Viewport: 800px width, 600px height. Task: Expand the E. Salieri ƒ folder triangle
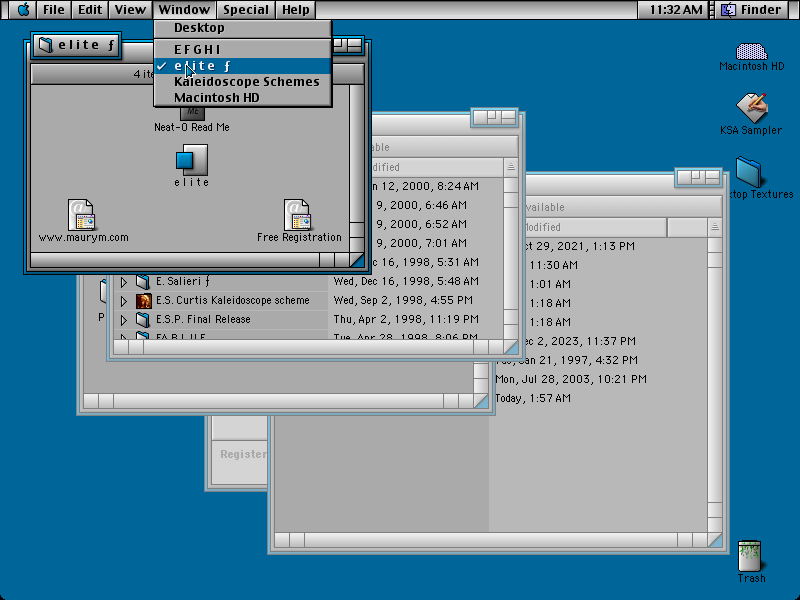pyautogui.click(x=123, y=282)
